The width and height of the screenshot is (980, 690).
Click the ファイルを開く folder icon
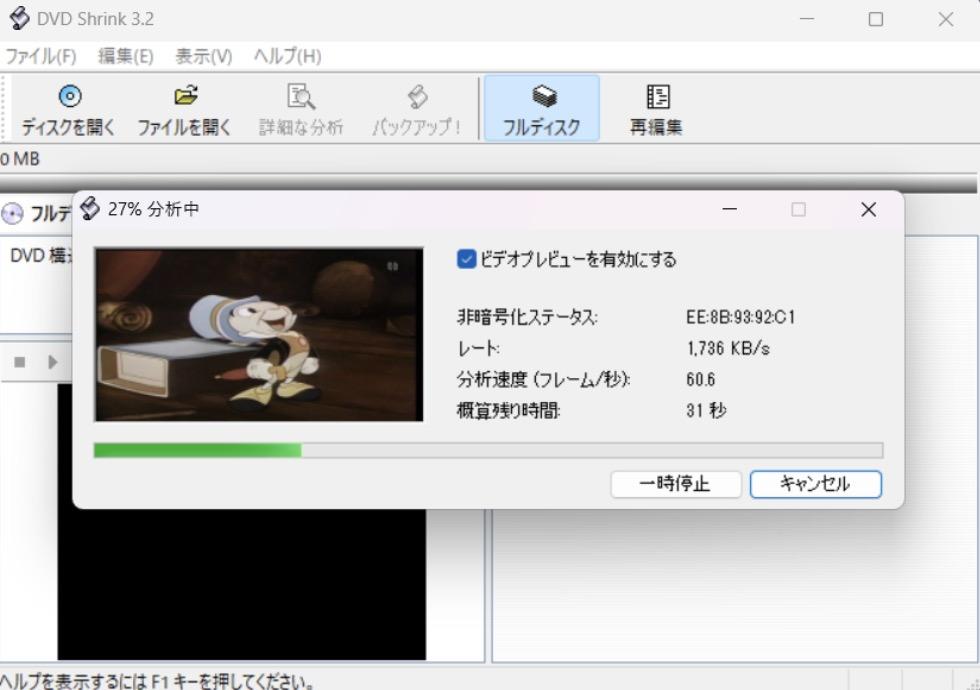[186, 96]
